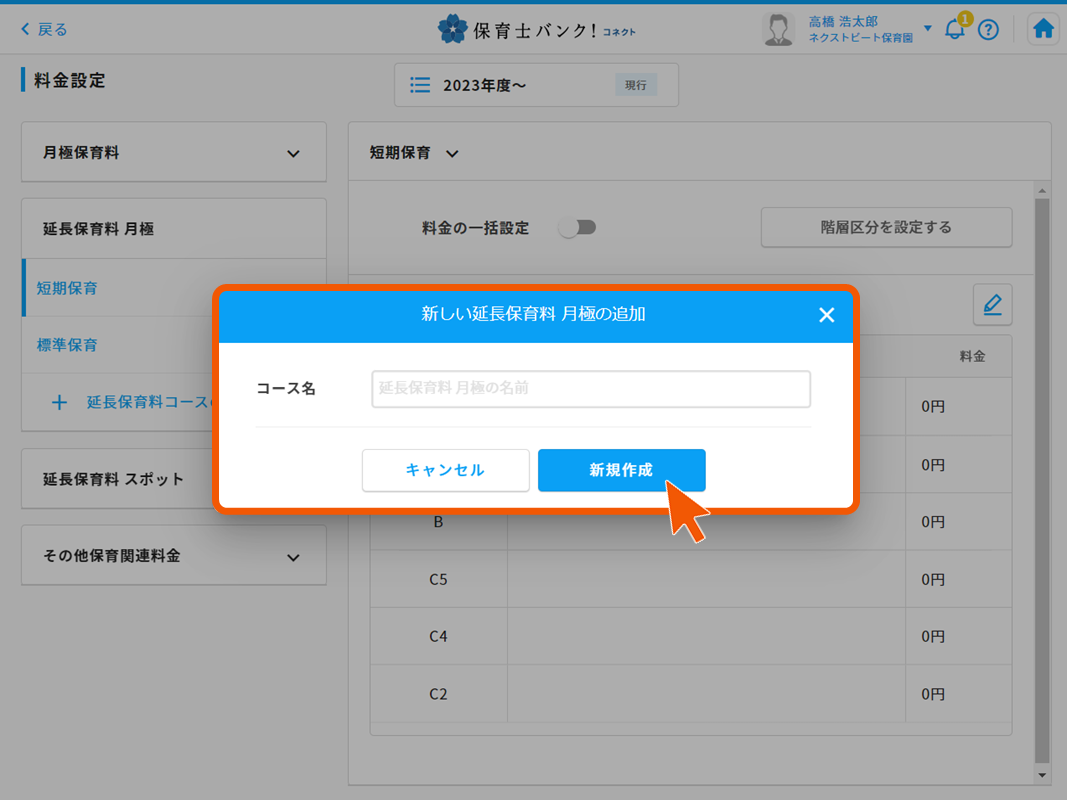Collapse the 短期保育 panel chevron
This screenshot has height=800, width=1067.
point(452,153)
